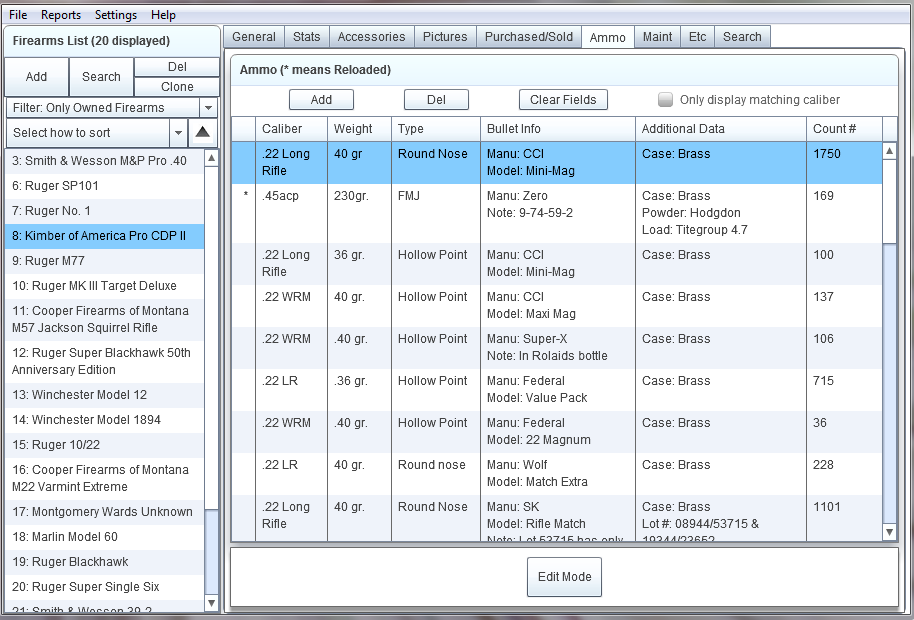
Task: Switch to the Etc tab
Action: 697,37
